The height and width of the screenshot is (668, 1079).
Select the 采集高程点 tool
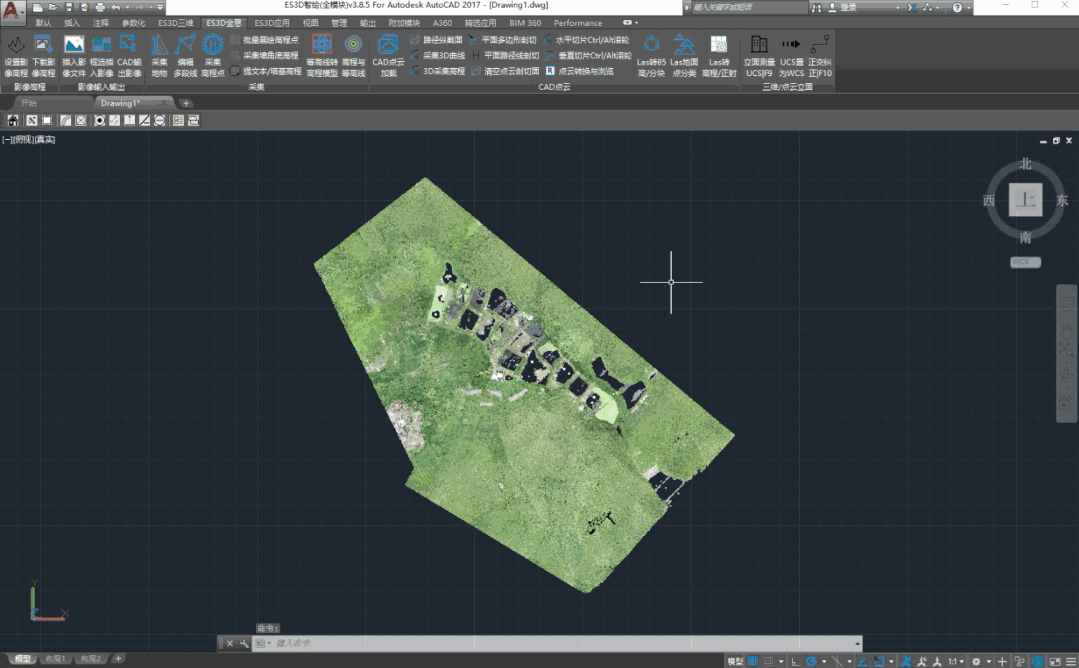[x=213, y=56]
